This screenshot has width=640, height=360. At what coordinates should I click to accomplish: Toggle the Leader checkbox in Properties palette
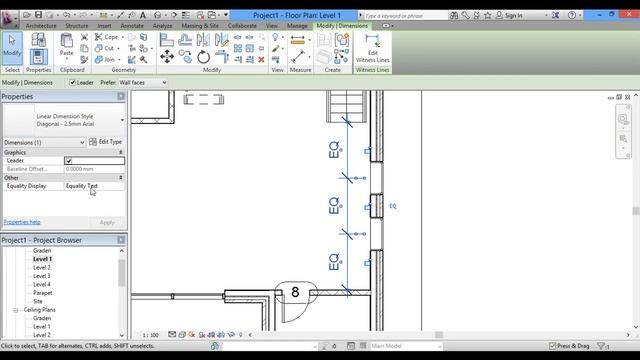coord(68,161)
